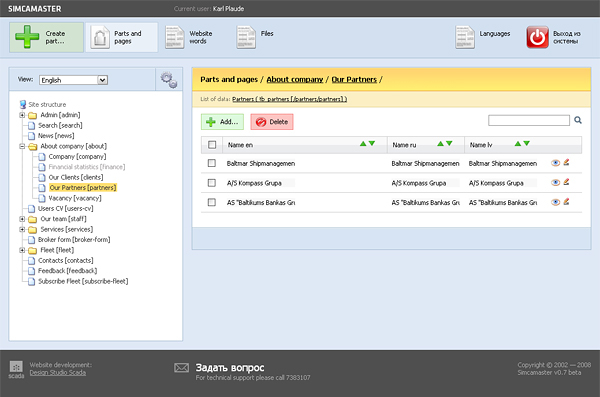Follow the Our Partners breadcrumb link
Screen dimensions: 600x397
pos(354,79)
